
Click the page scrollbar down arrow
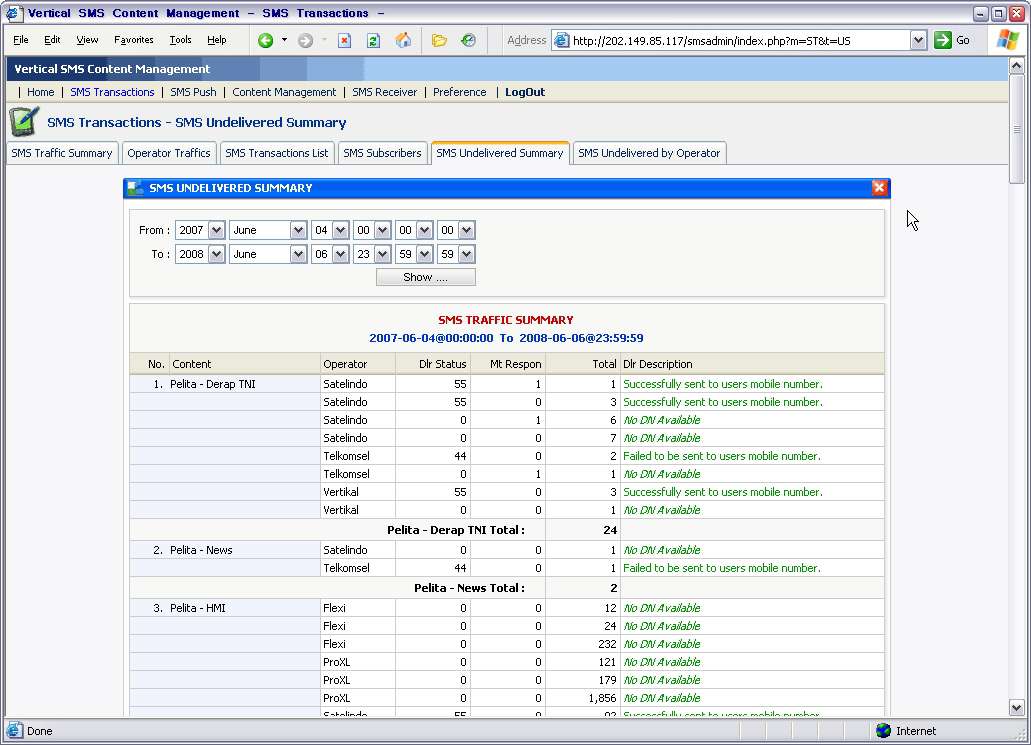1017,706
